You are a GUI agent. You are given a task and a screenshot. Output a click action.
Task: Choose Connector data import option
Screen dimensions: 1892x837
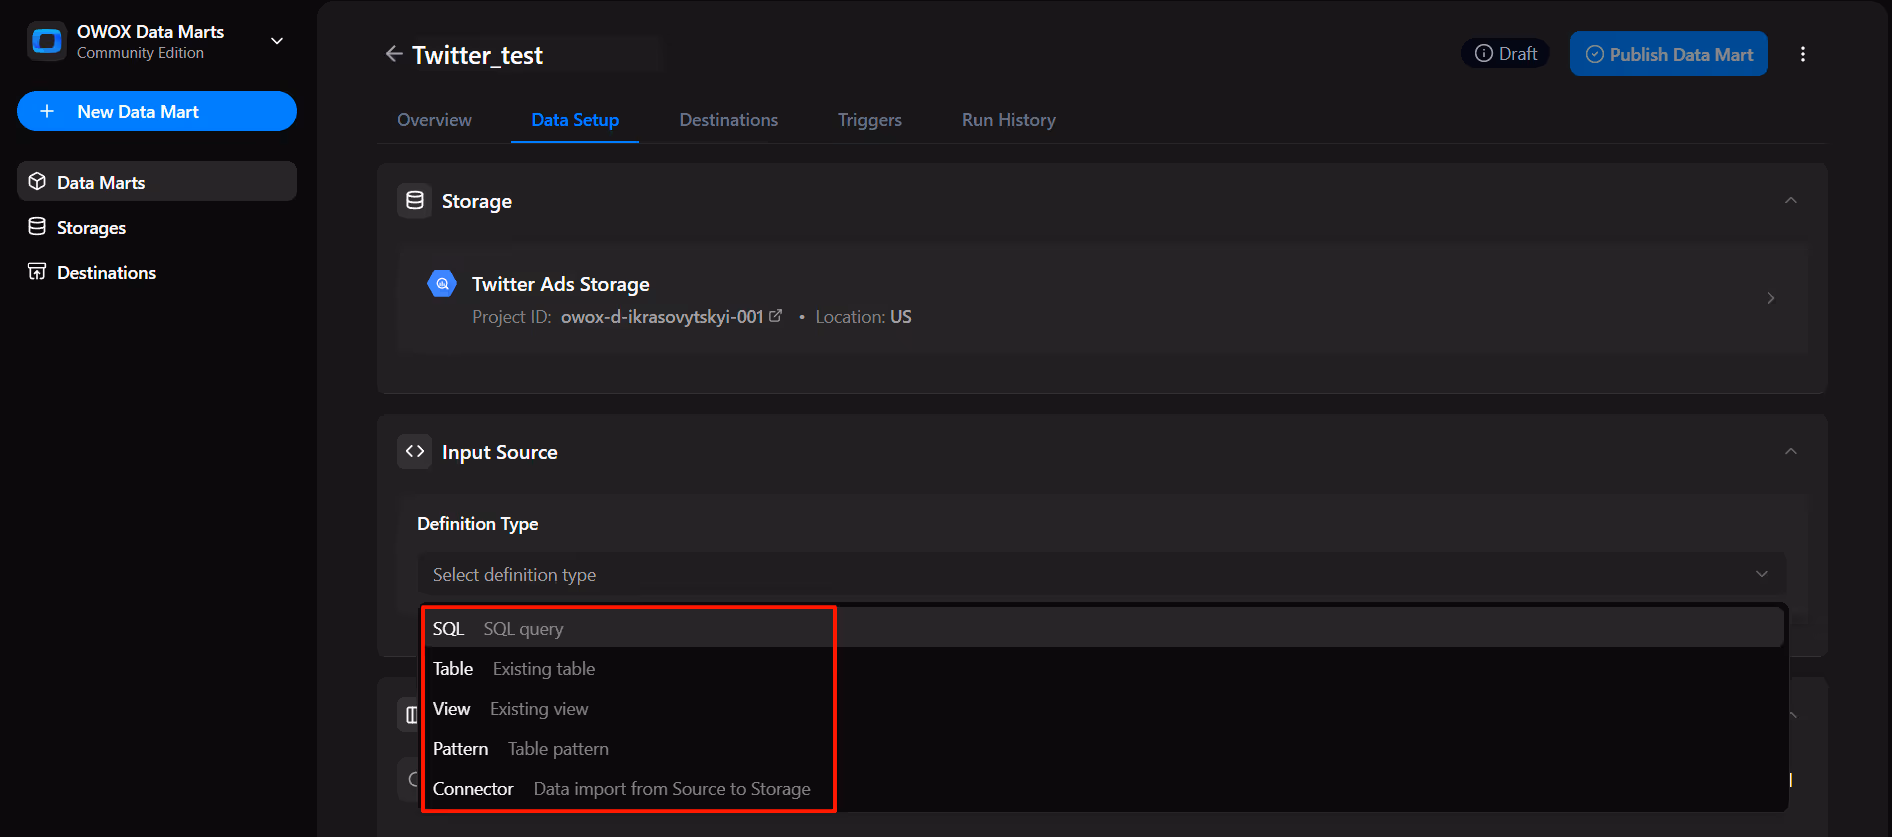1104,788
